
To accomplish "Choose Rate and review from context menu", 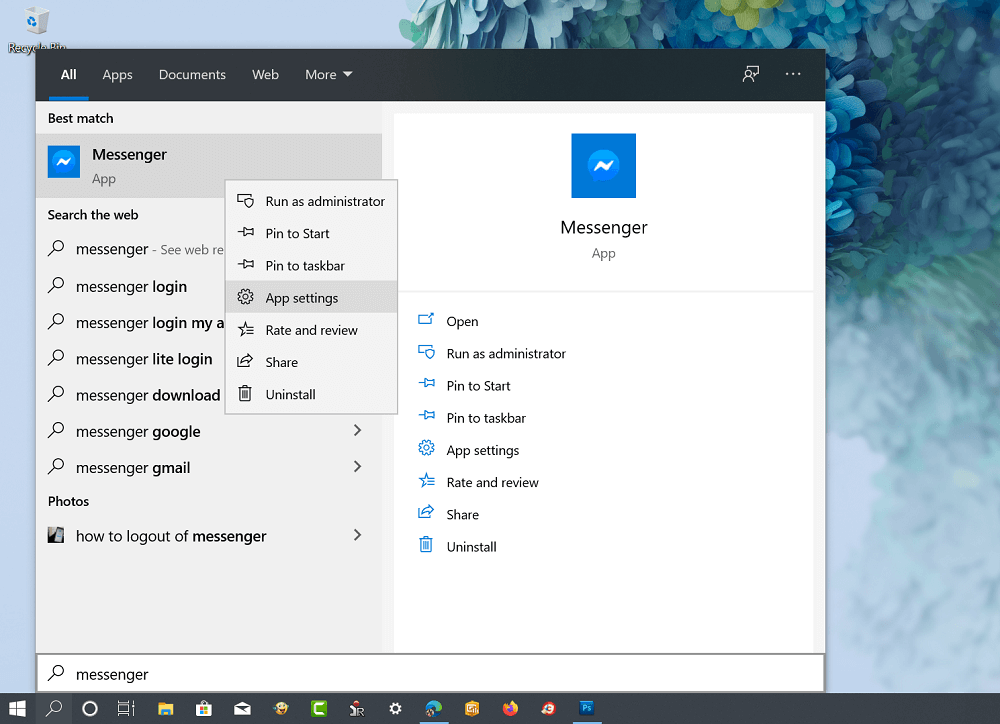I will point(311,330).
